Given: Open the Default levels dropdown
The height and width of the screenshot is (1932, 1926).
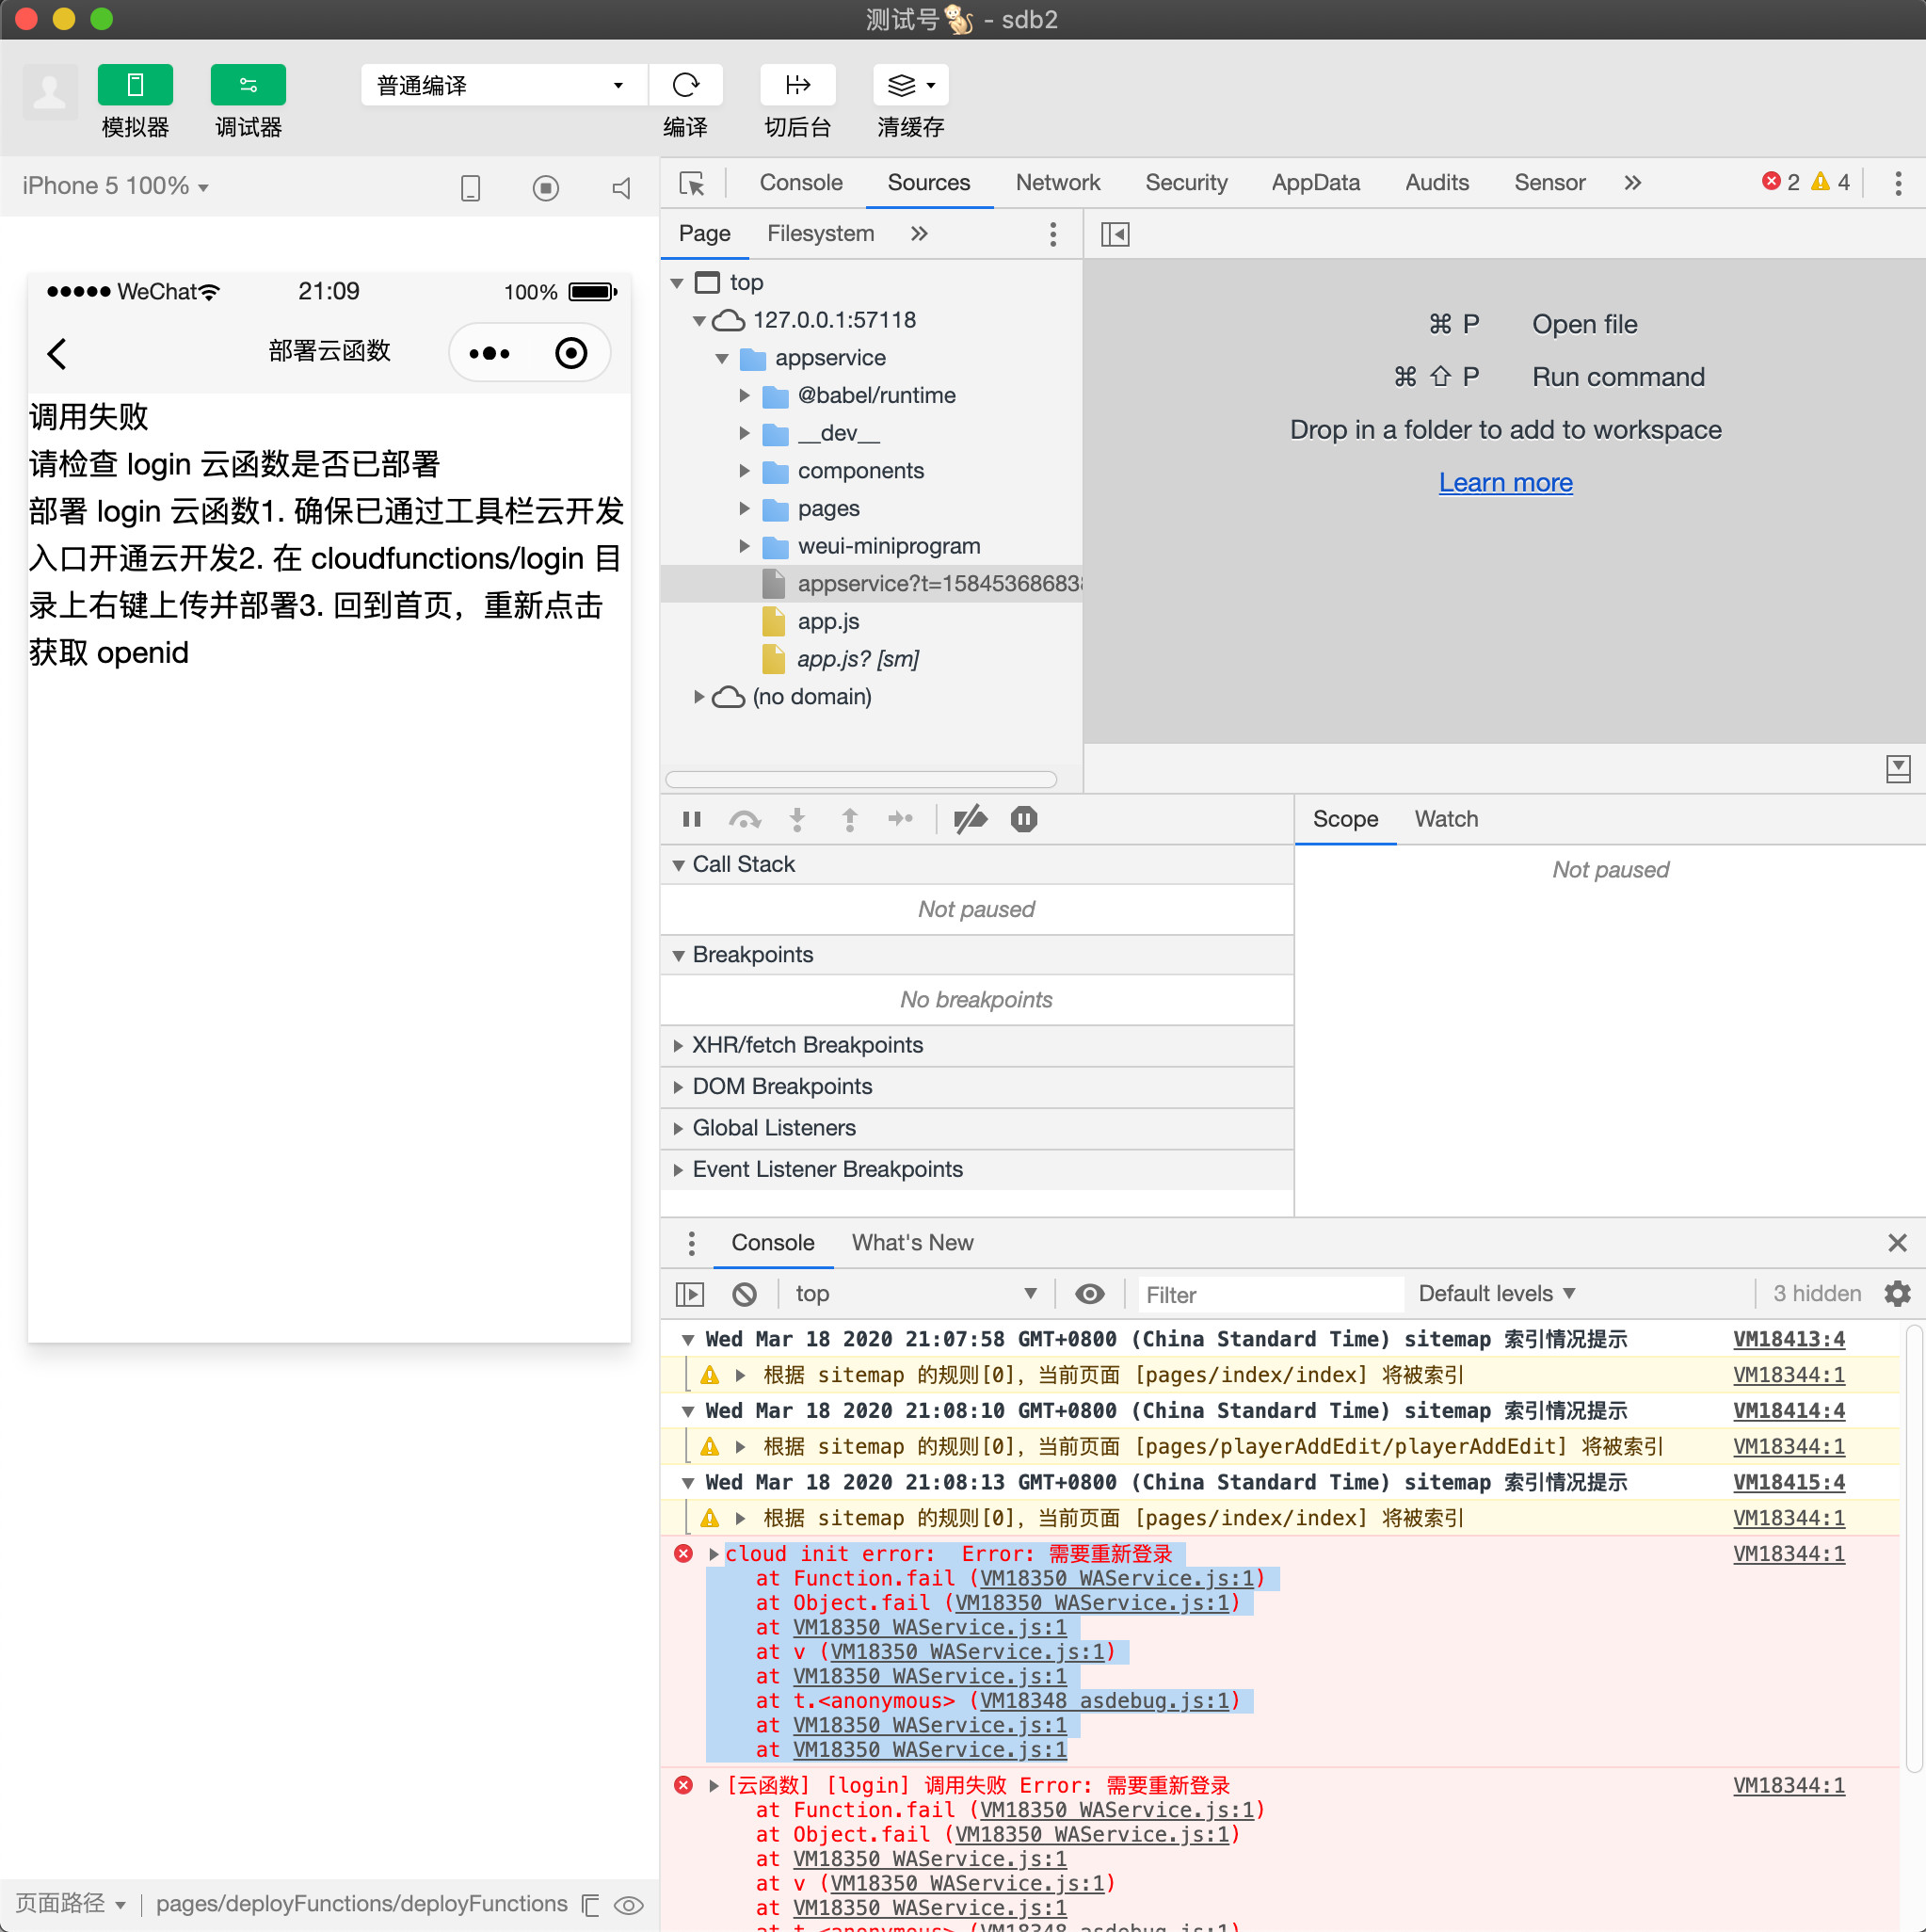Looking at the screenshot, I should (x=1496, y=1293).
